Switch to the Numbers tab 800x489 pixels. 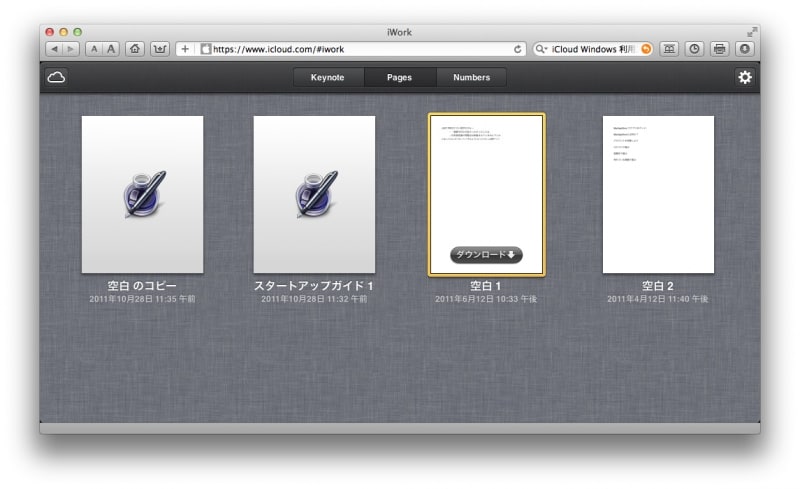pos(471,78)
